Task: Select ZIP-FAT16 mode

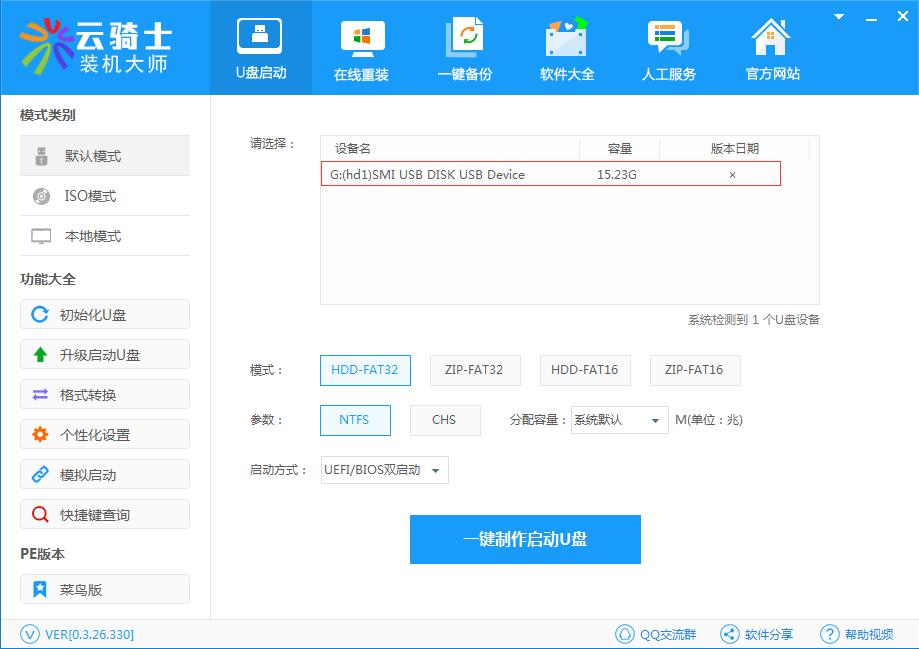Action: point(695,370)
